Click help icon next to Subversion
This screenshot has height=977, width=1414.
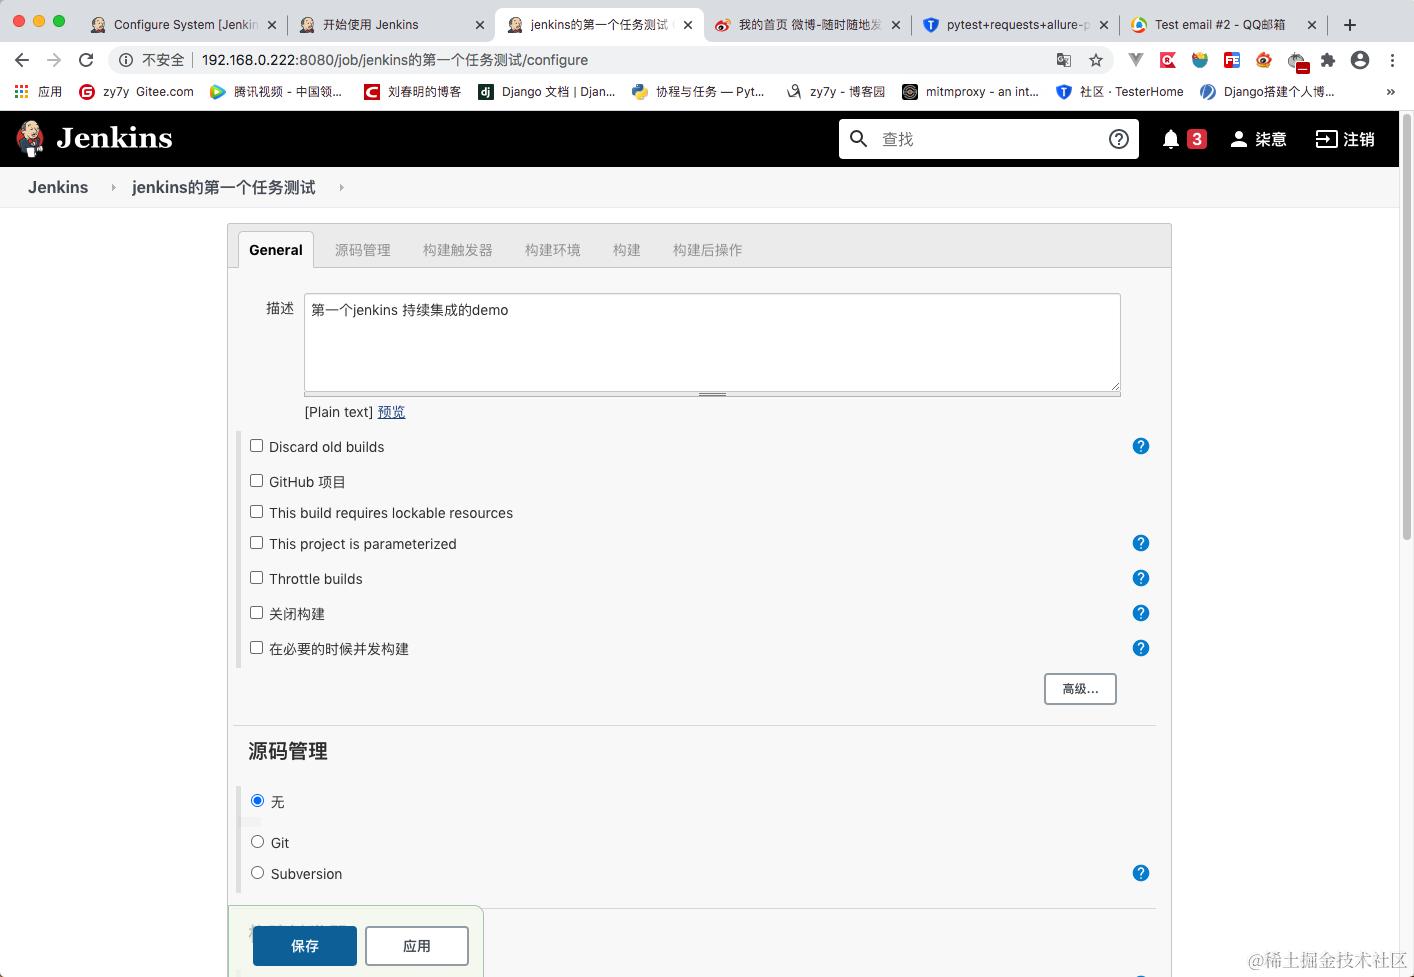[1141, 873]
